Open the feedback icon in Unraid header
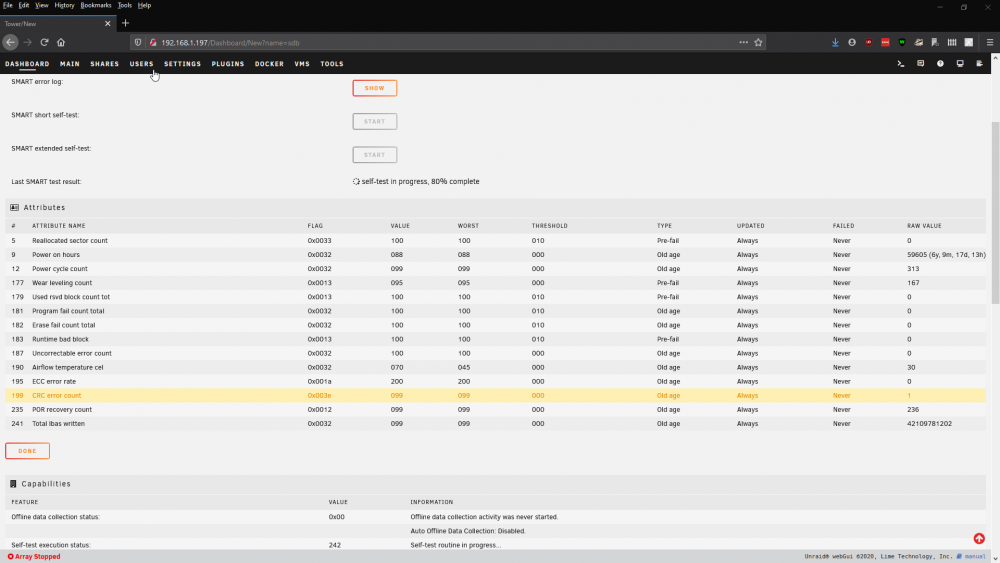Image resolution: width=1000 pixels, height=563 pixels. click(x=920, y=64)
